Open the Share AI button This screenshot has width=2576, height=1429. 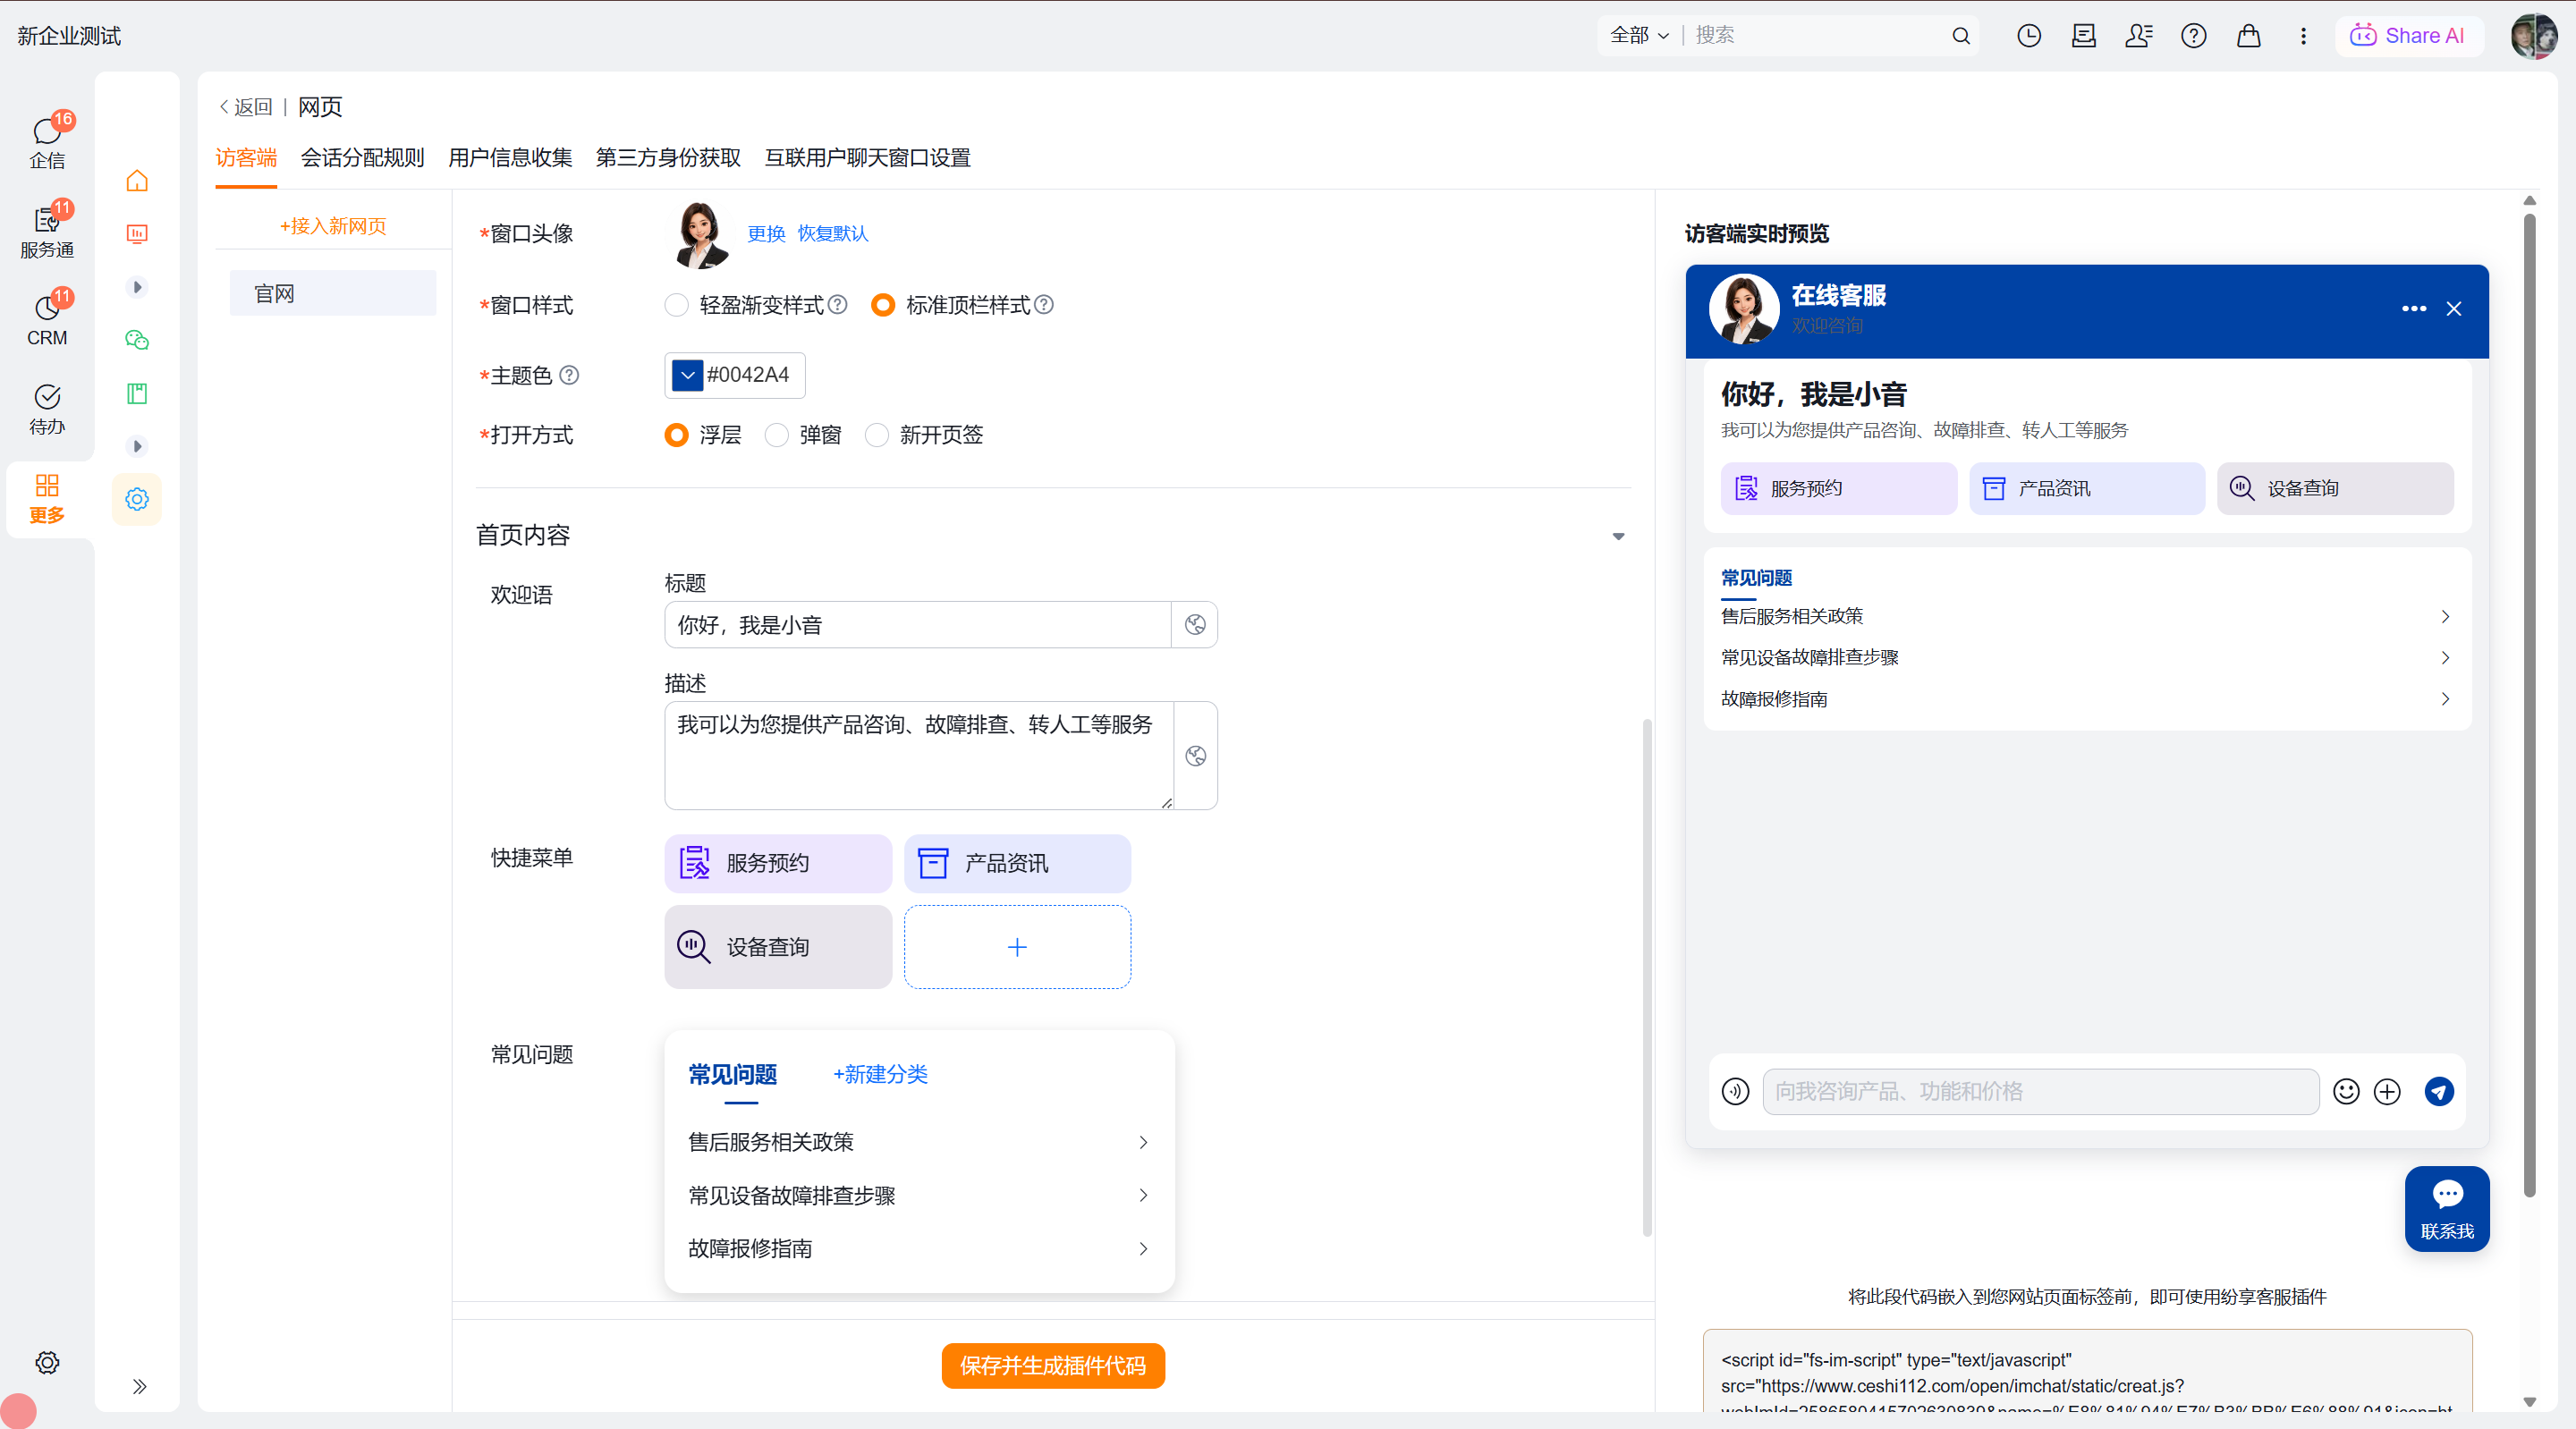(x=2408, y=36)
